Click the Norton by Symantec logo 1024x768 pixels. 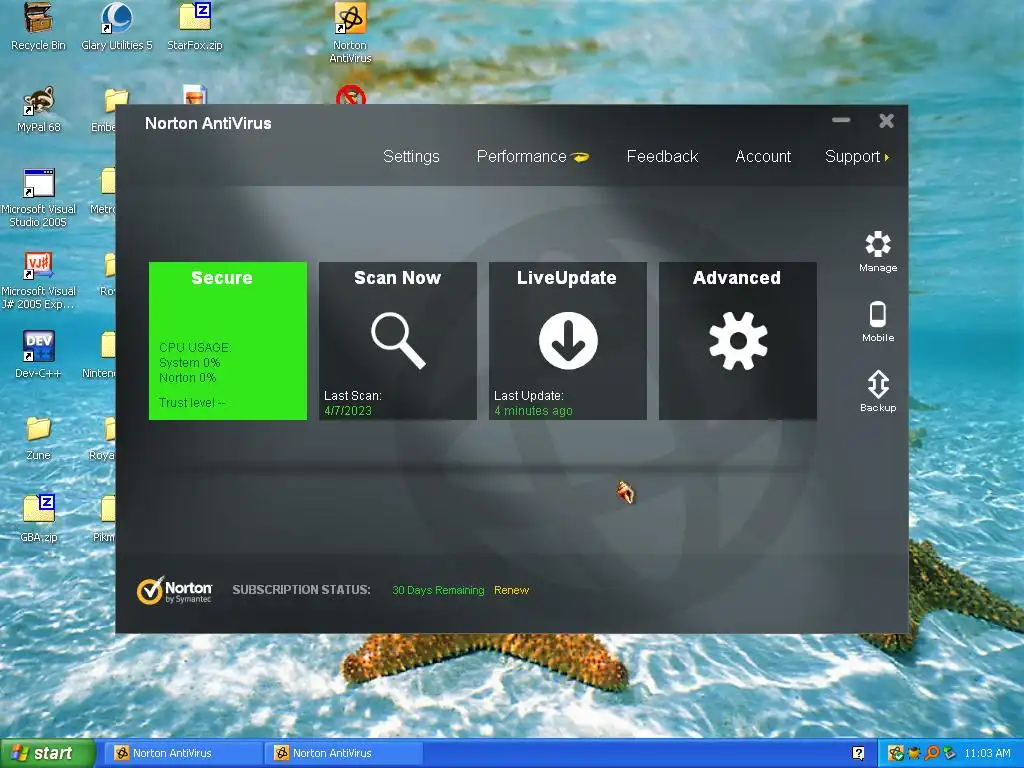174,590
